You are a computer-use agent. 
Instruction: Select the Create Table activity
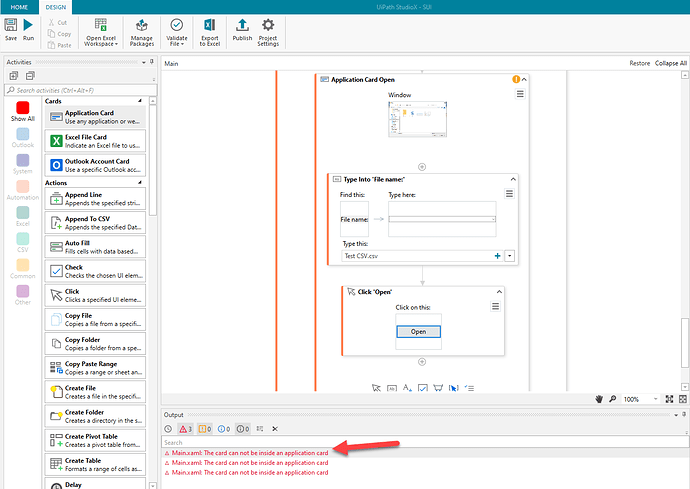click(95, 465)
